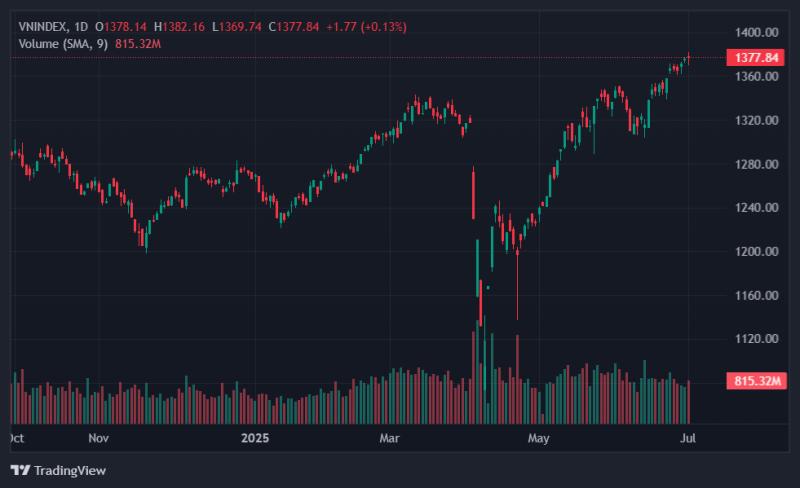The image size is (800, 488).
Task: Click the 1120.00 price scale label
Action: [x=757, y=339]
